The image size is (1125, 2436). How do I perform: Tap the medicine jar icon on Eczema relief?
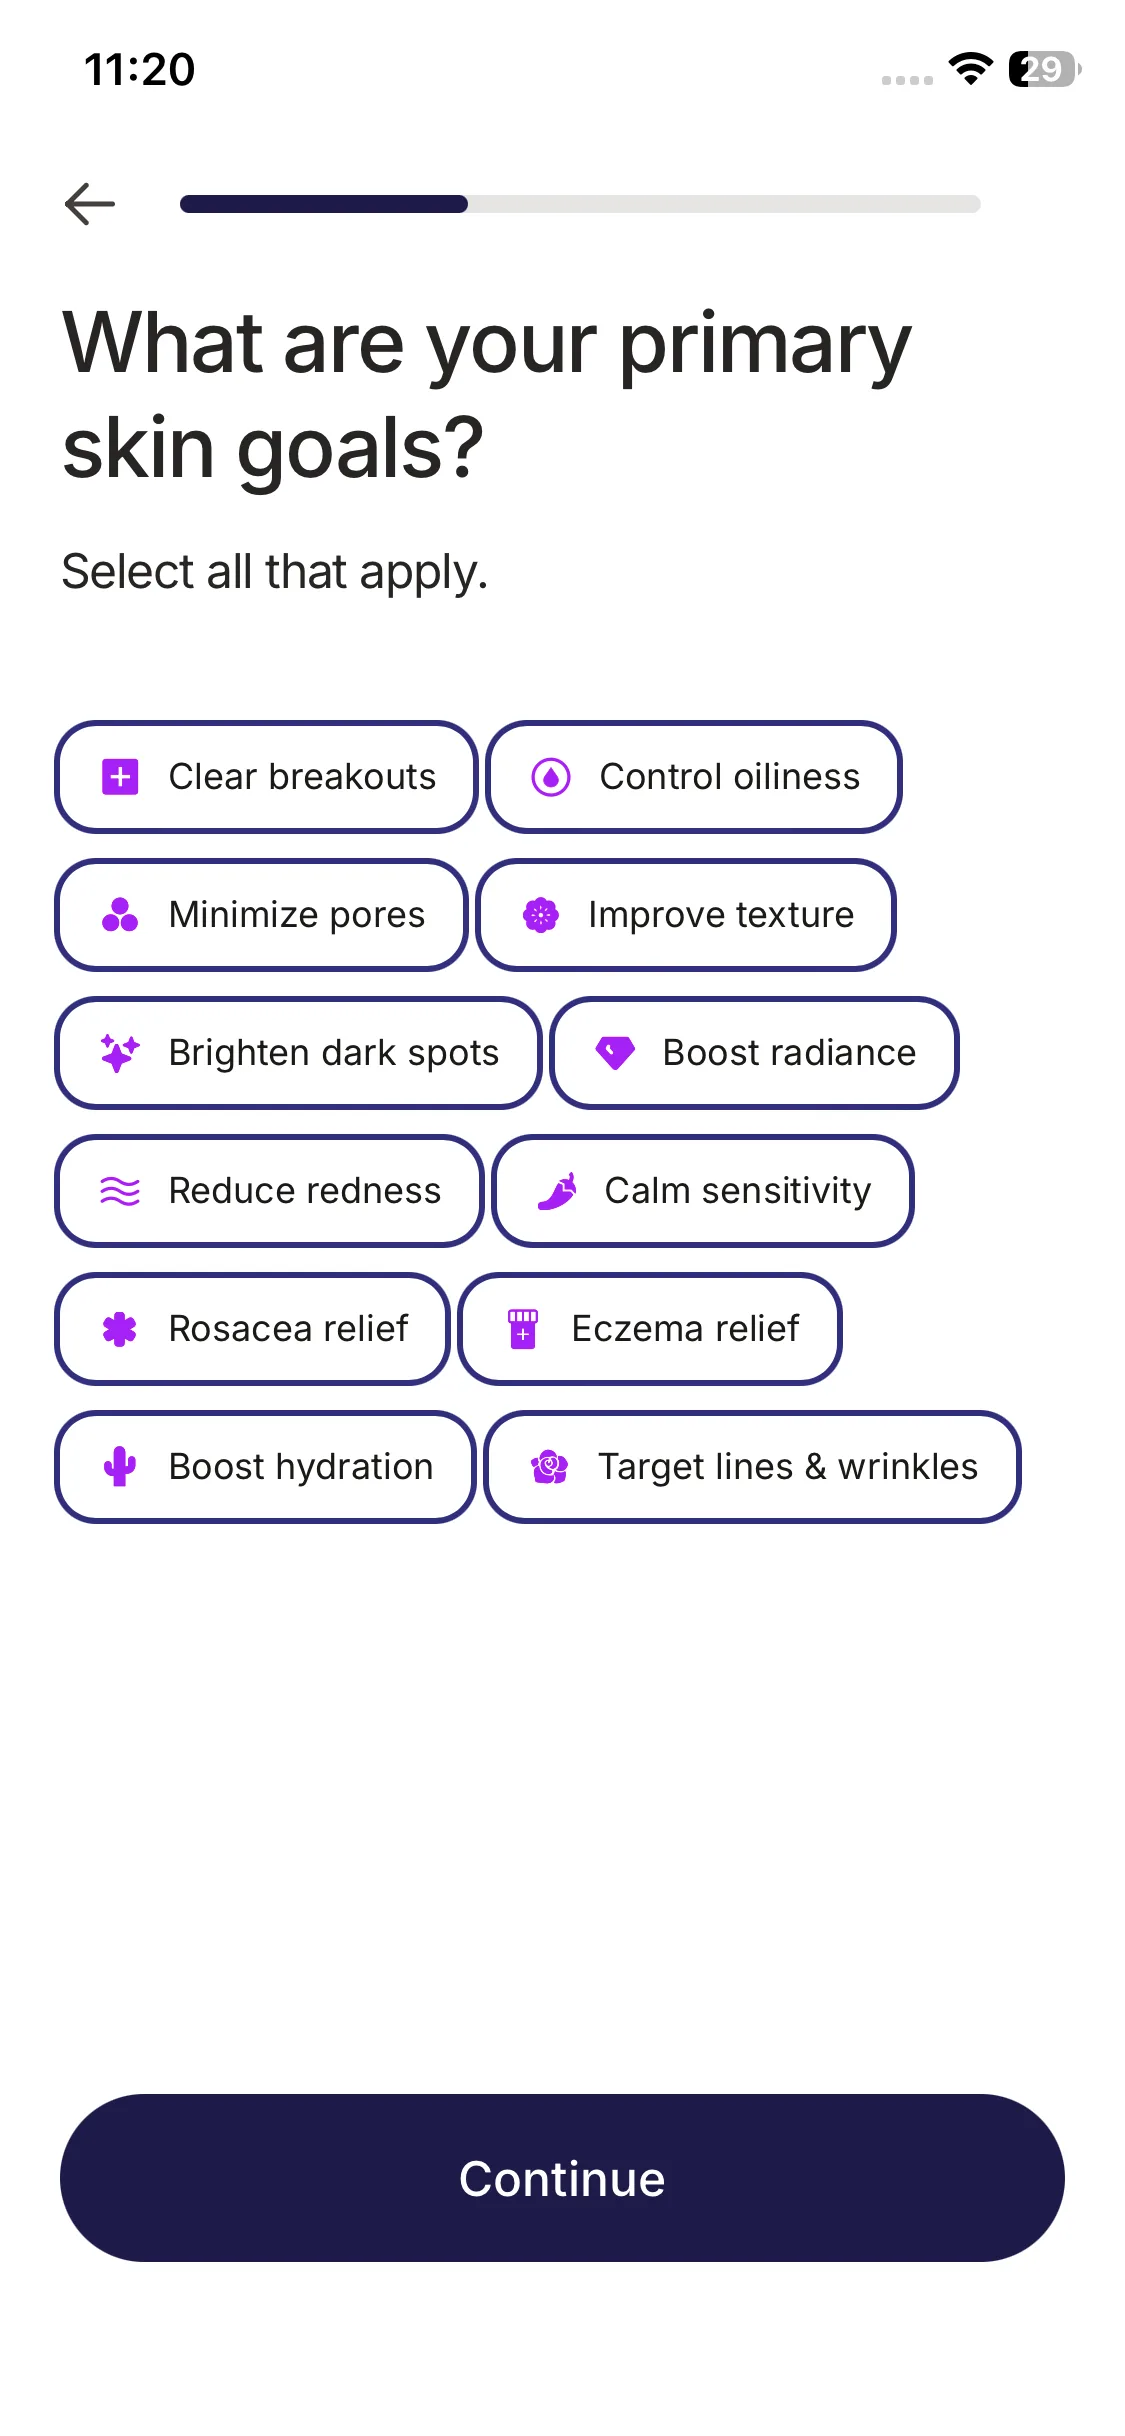pyautogui.click(x=523, y=1329)
